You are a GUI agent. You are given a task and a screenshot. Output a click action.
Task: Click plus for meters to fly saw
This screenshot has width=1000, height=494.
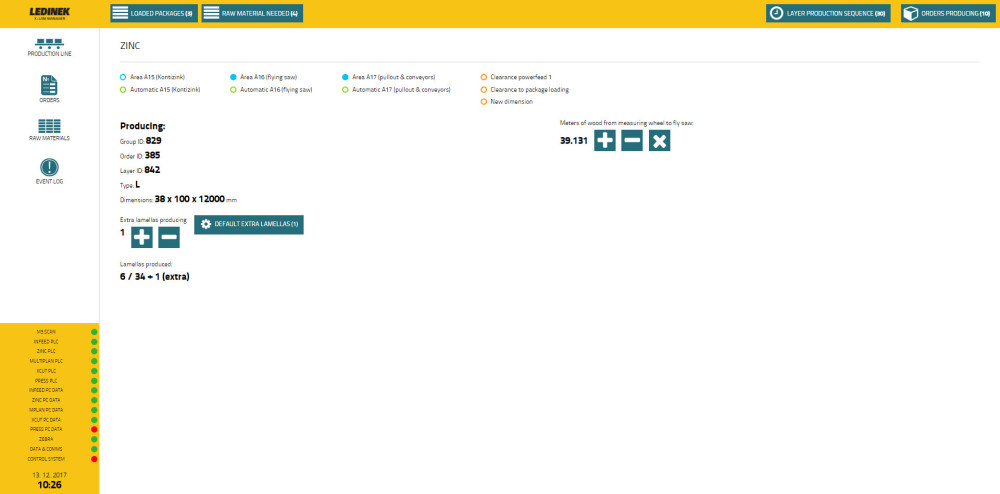(x=605, y=141)
